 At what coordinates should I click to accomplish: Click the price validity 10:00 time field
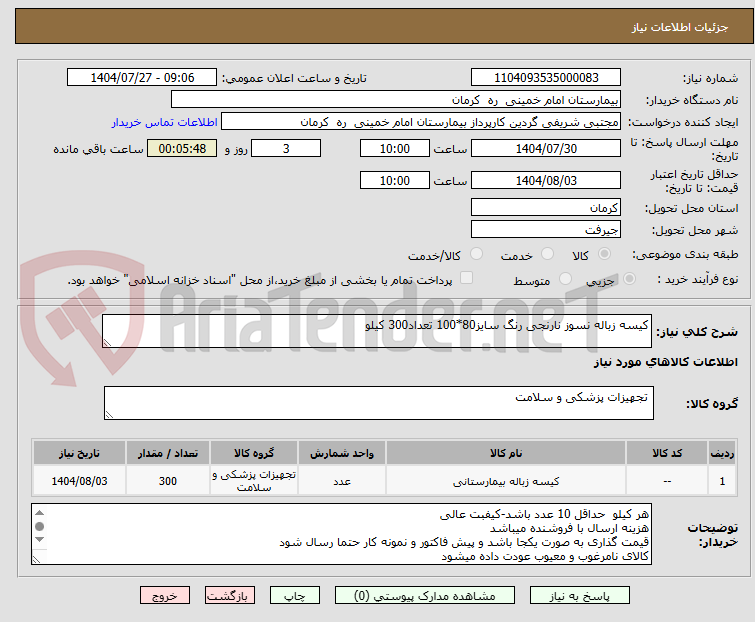click(394, 180)
